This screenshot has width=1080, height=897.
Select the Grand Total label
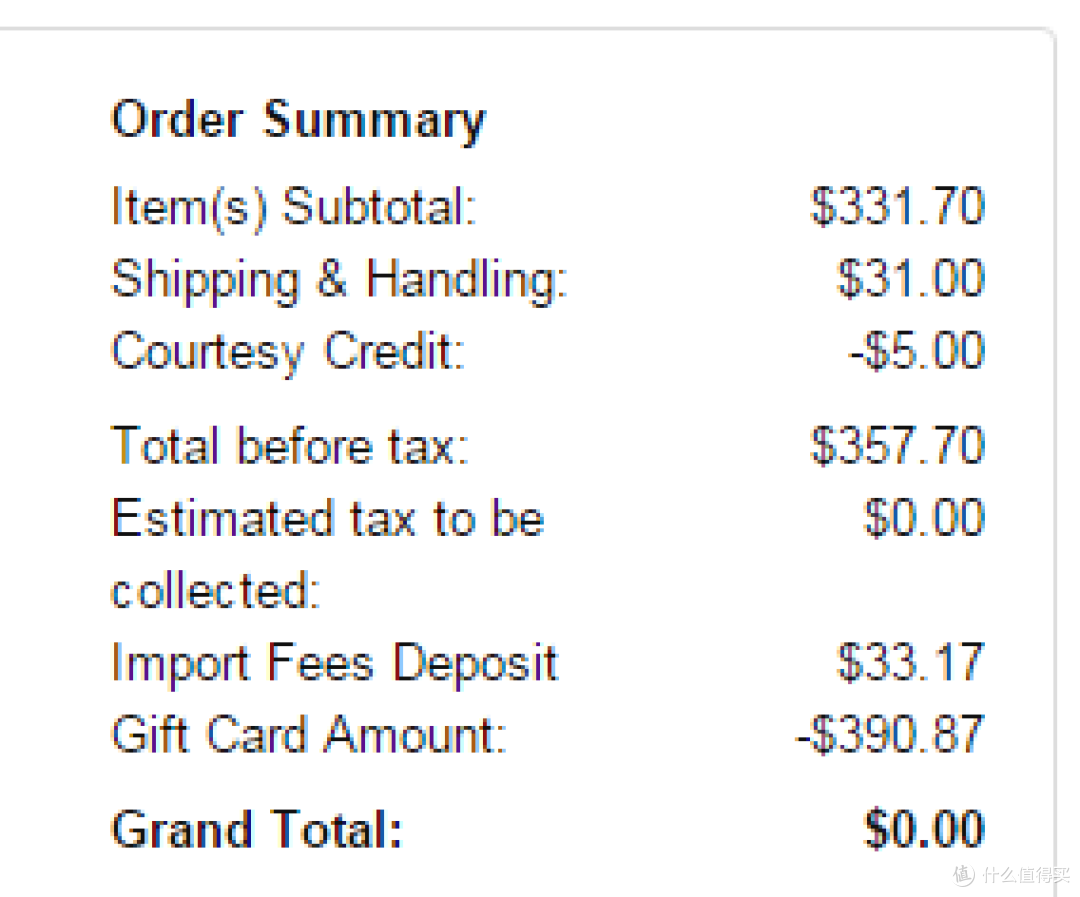[256, 829]
